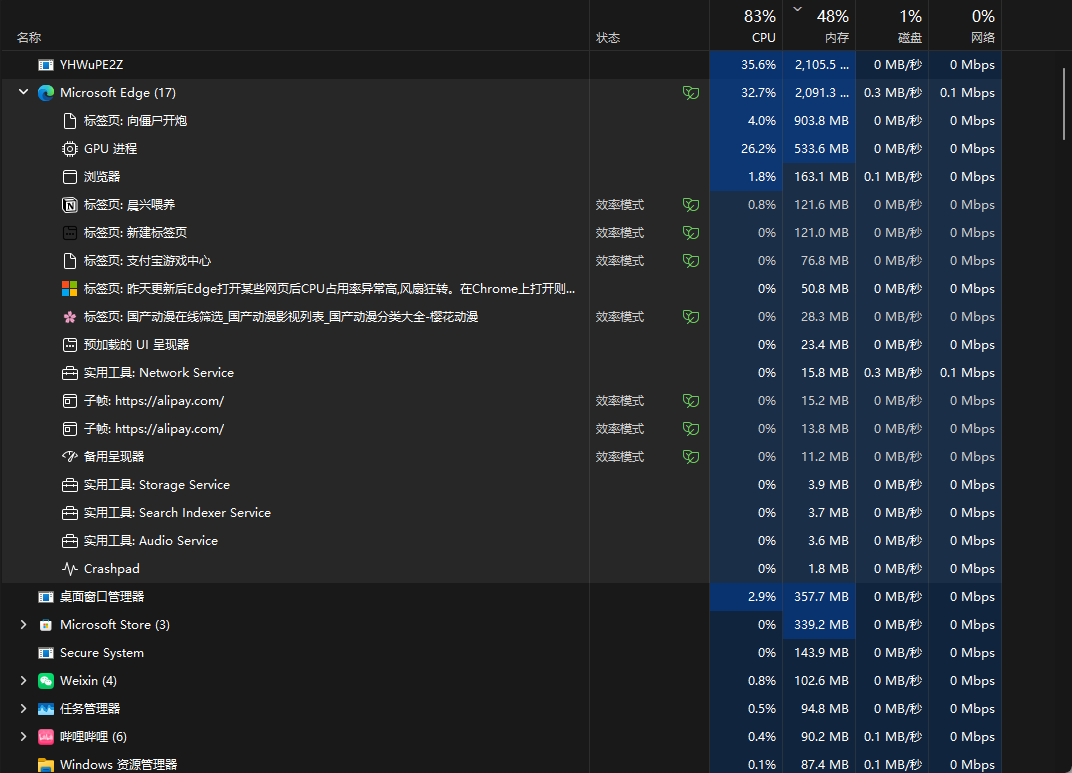Screen dimensions: 1072x773
Task: Click the Microsoft logo icon in Edge tab row
Action: (70, 289)
